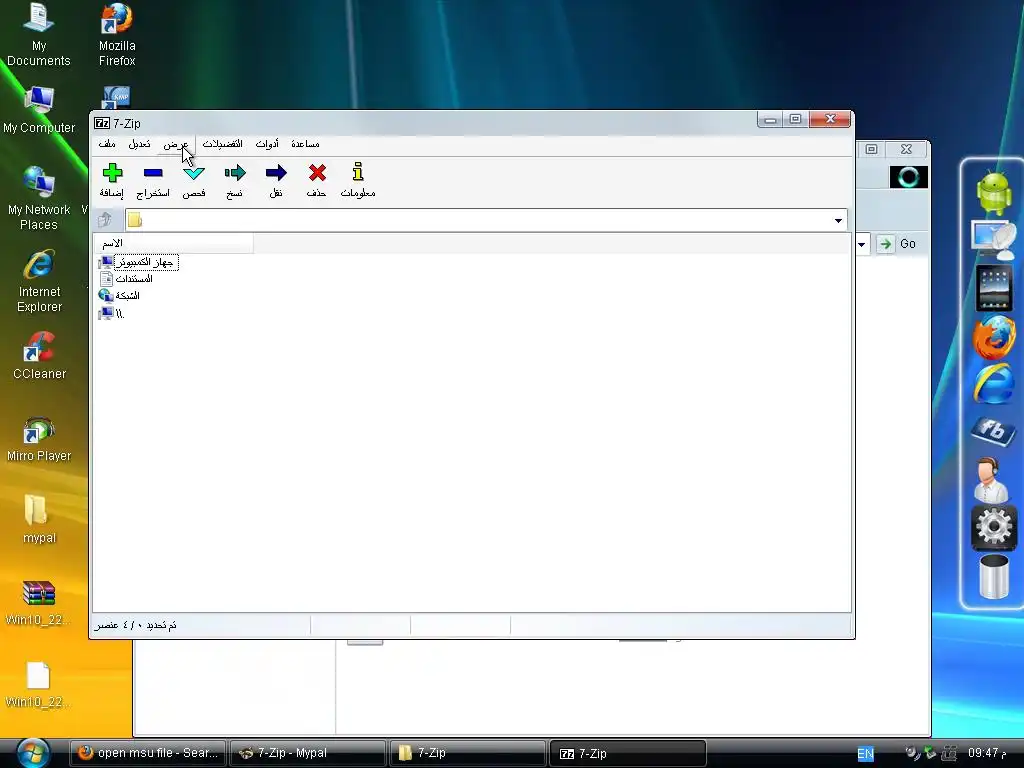Click the iPad tablet dock icon

[x=994, y=288]
